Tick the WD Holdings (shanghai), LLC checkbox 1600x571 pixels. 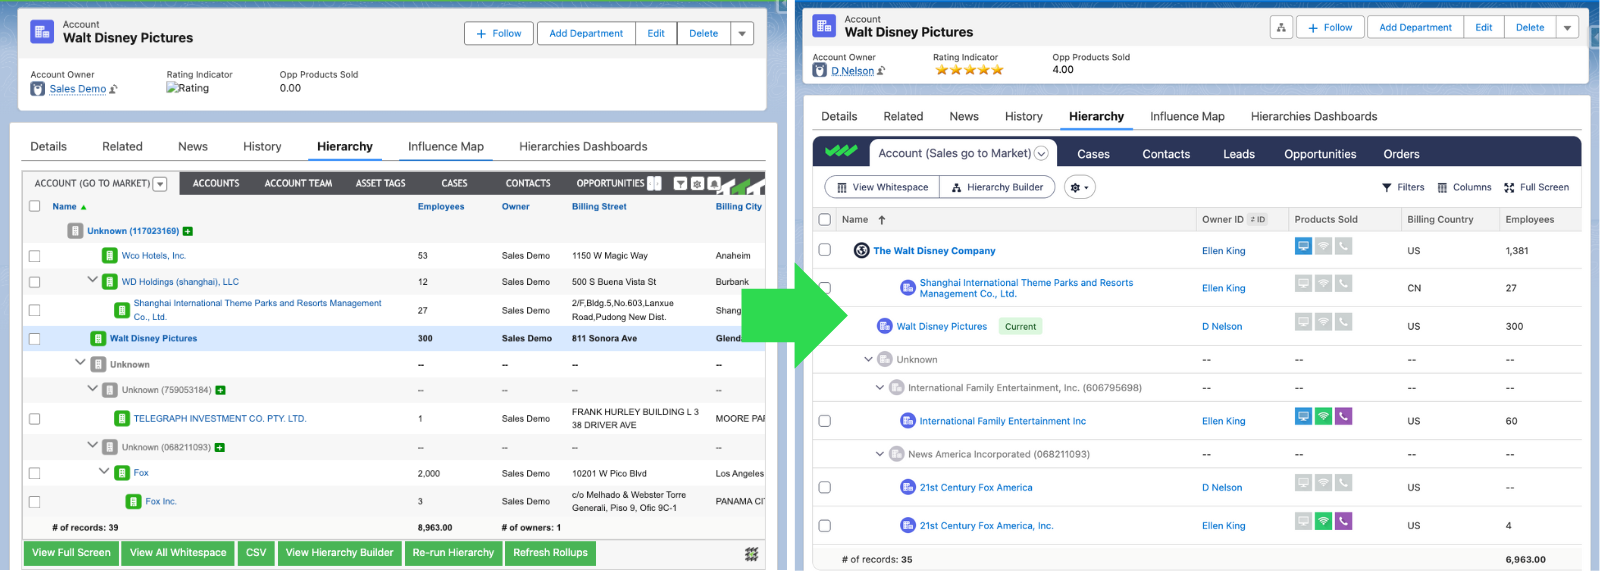coord(34,282)
